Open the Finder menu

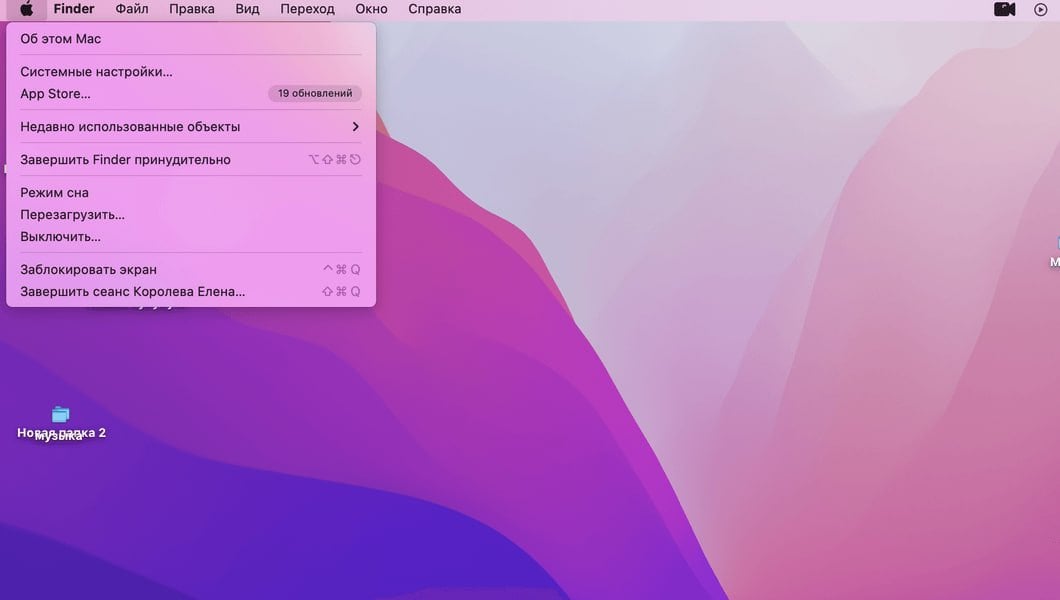[74, 9]
